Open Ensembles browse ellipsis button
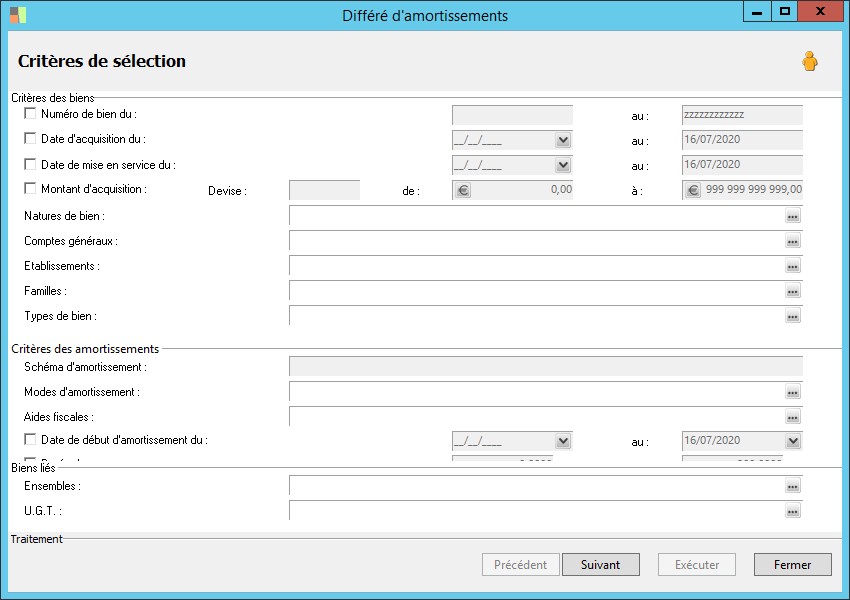Screen dimensions: 850x600 click(793, 486)
